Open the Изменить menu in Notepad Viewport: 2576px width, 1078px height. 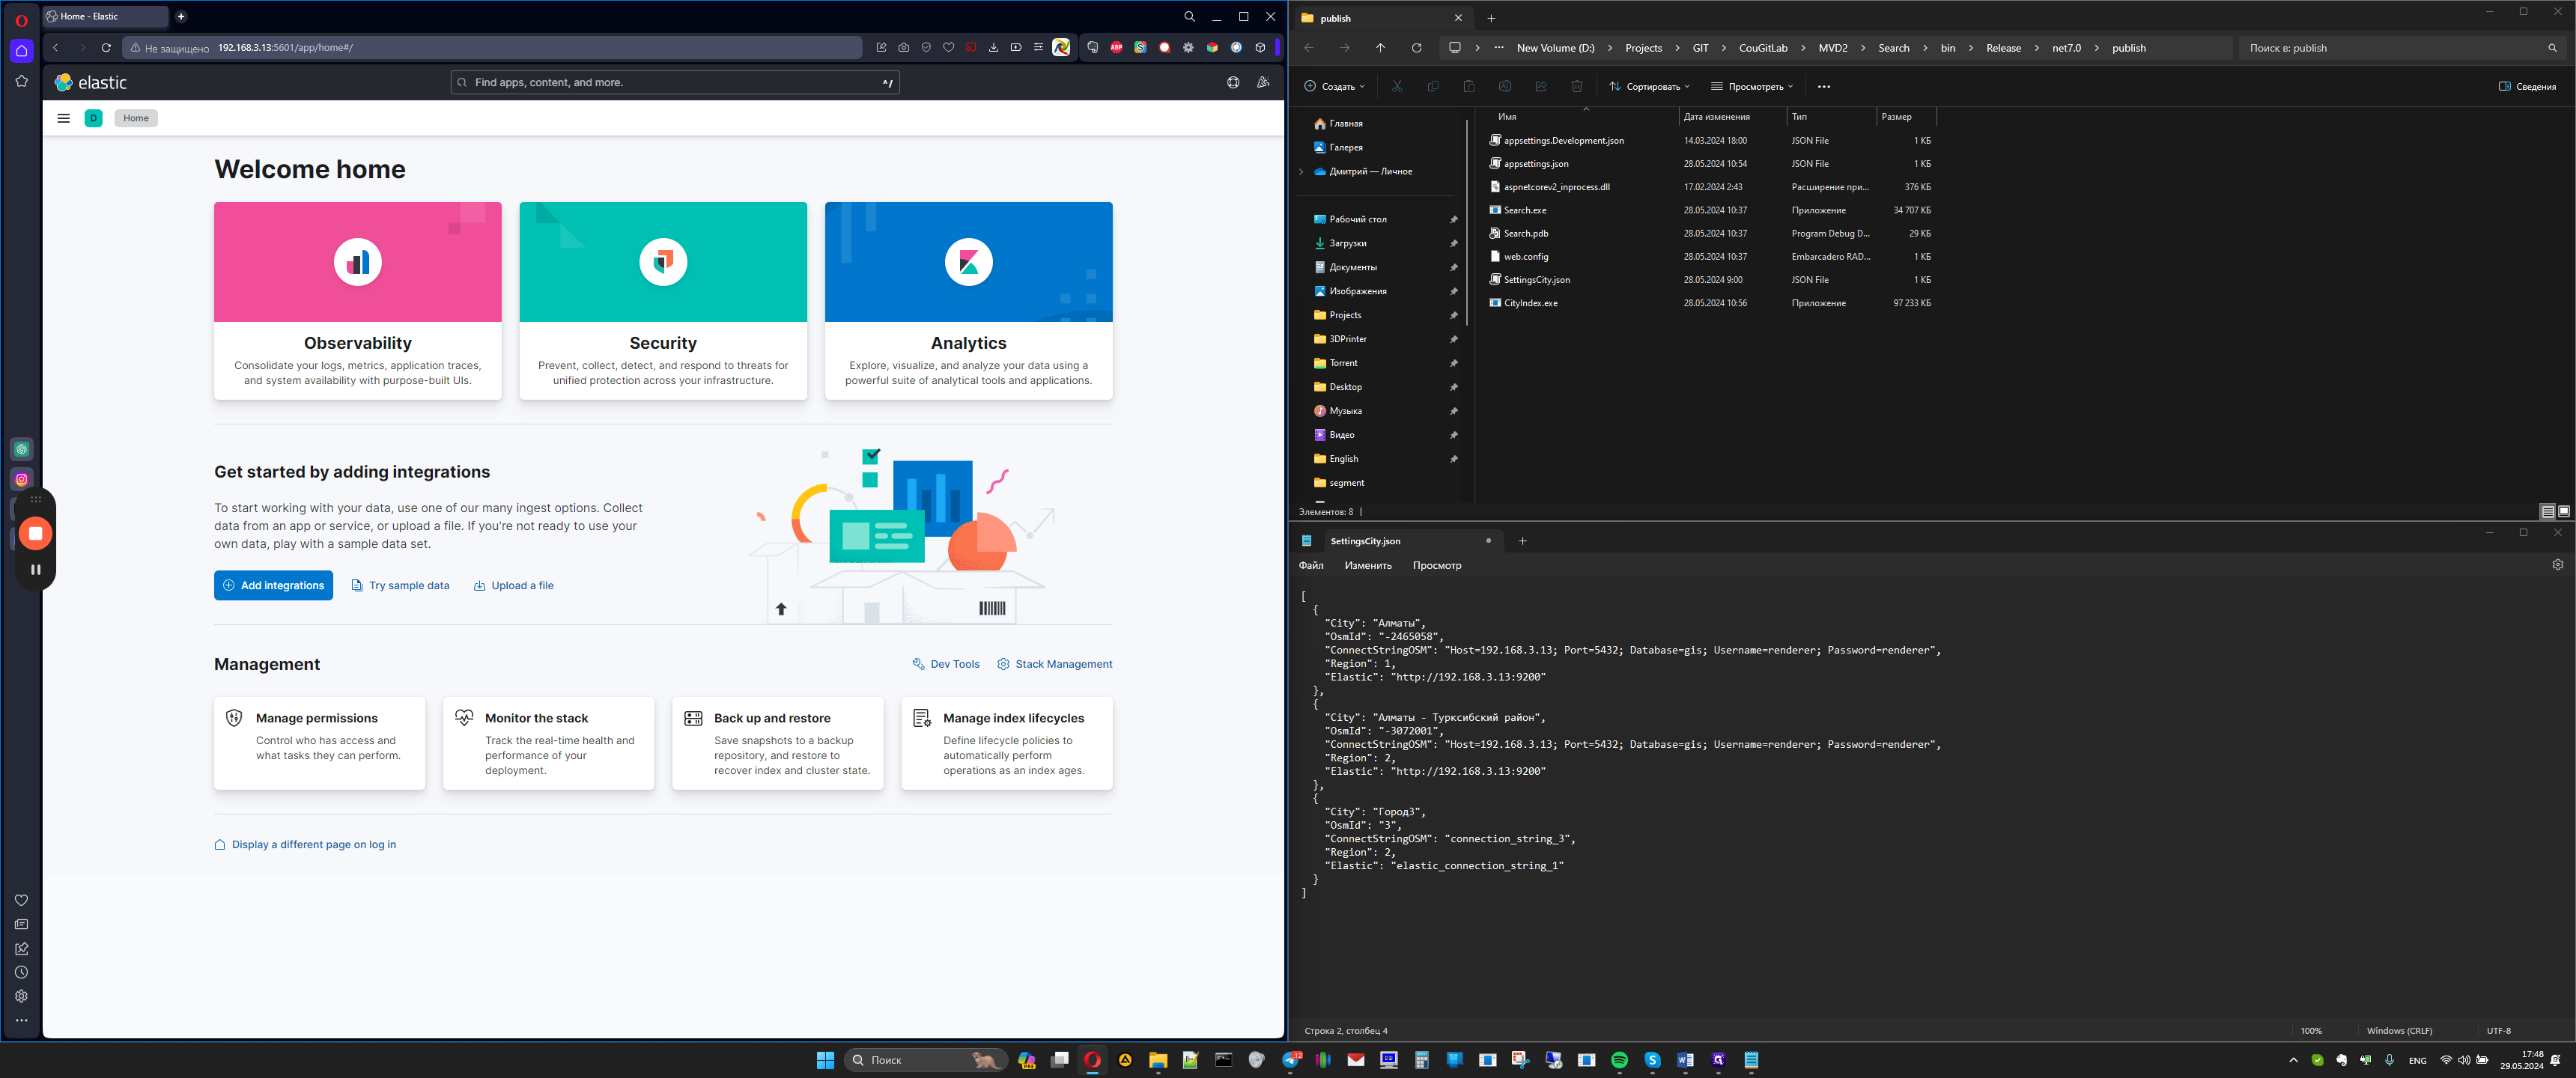1367,566
